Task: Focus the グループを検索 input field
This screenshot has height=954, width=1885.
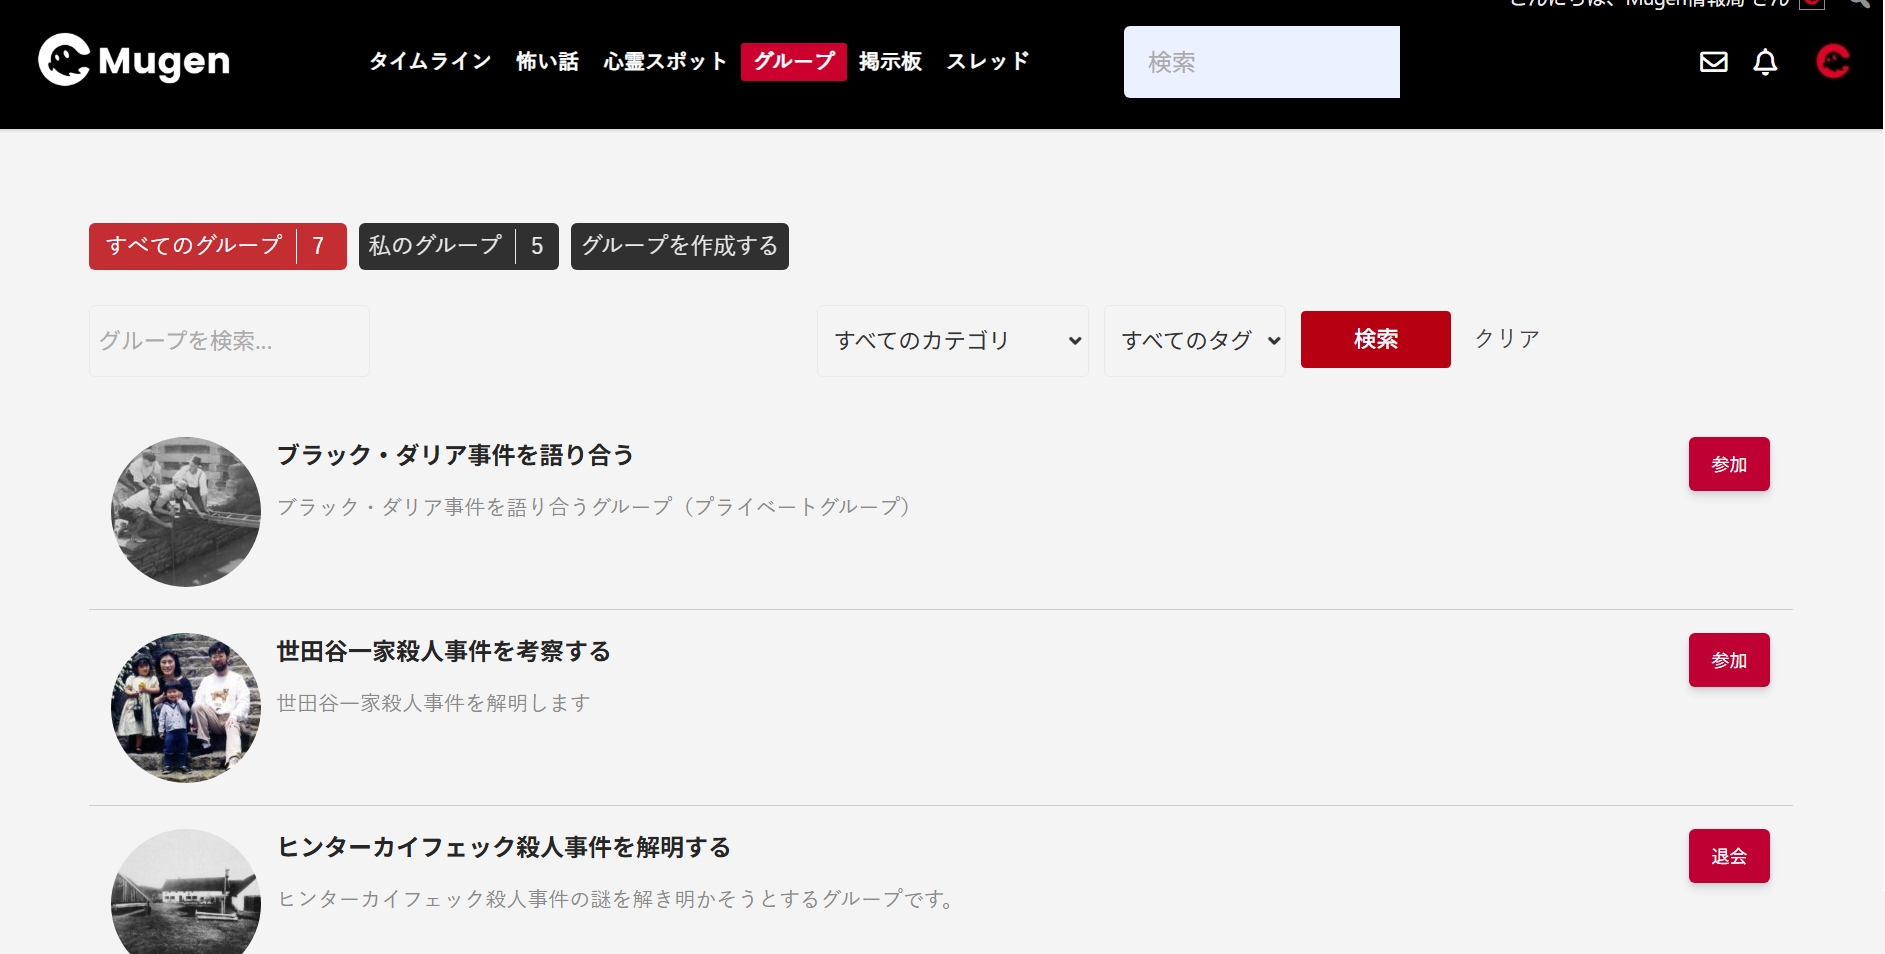Action: coord(229,341)
